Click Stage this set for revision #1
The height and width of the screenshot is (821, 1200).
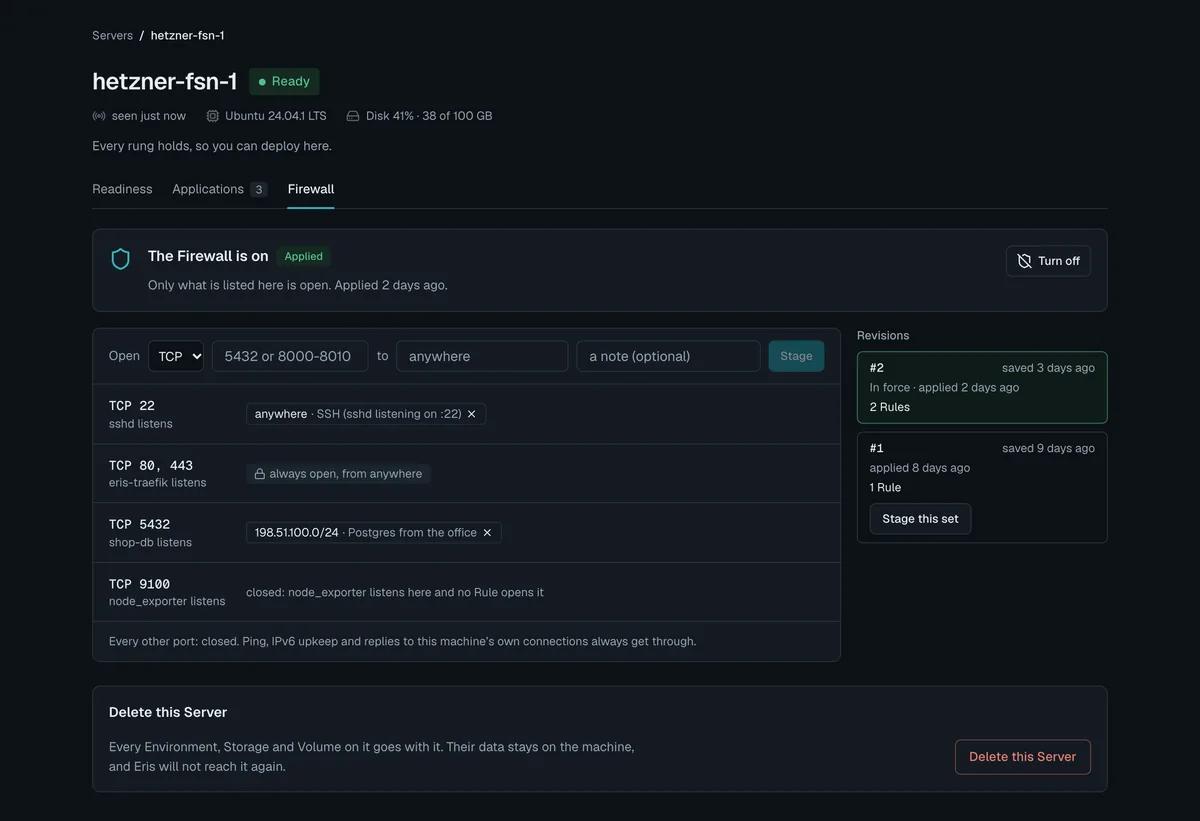920,519
